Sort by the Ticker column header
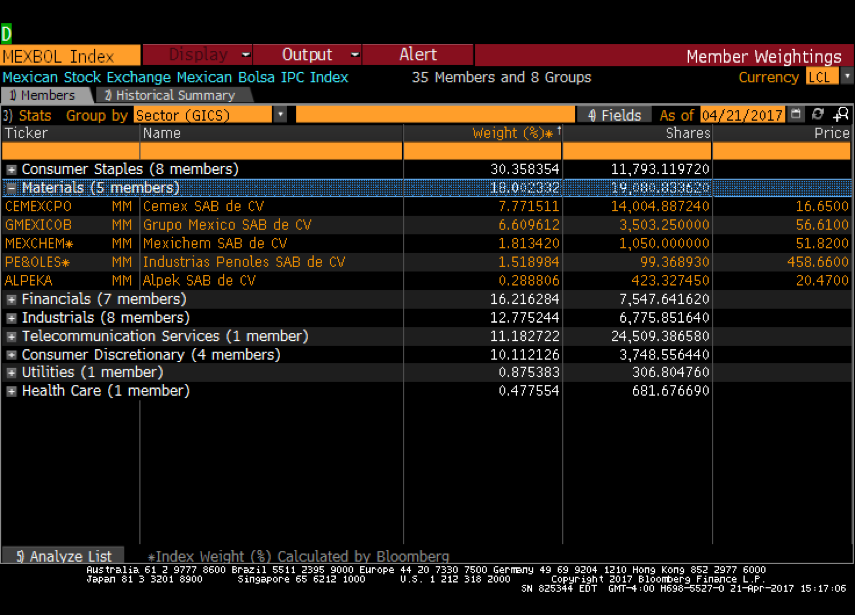The width and height of the screenshot is (855, 615). coord(26,133)
